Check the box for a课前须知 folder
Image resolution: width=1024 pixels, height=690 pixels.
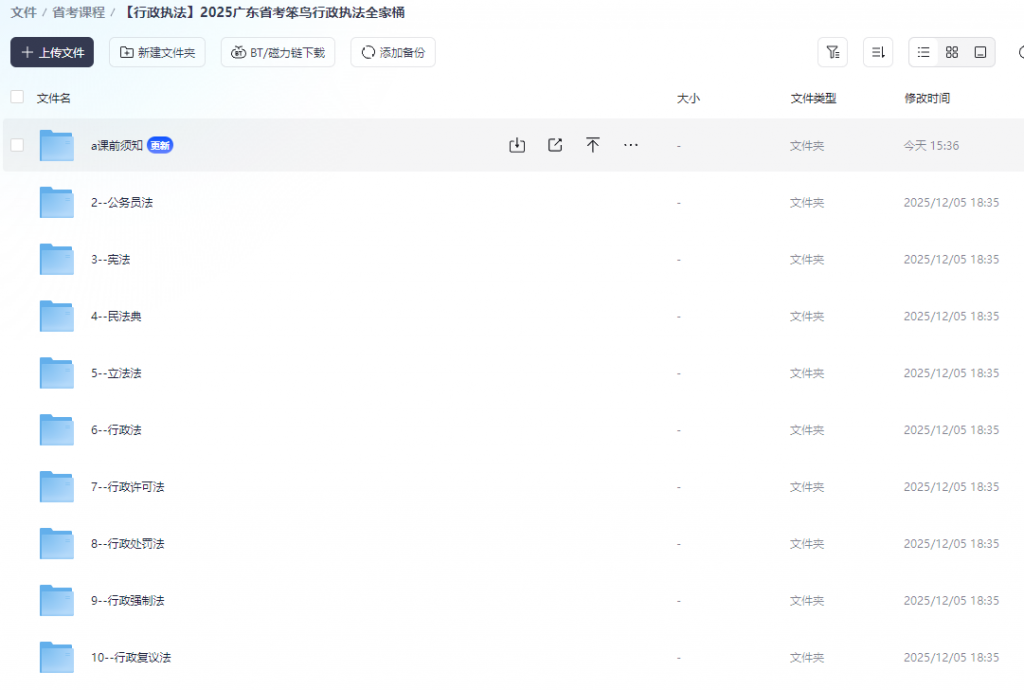pyautogui.click(x=17, y=145)
